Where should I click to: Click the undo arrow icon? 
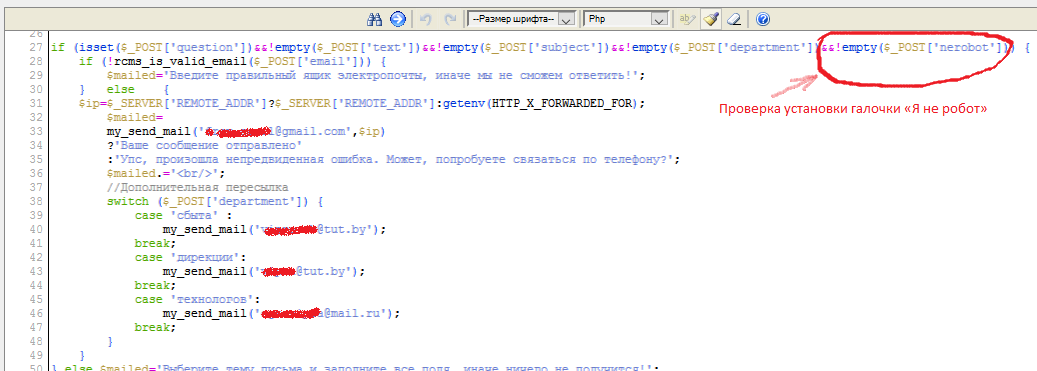pos(426,19)
